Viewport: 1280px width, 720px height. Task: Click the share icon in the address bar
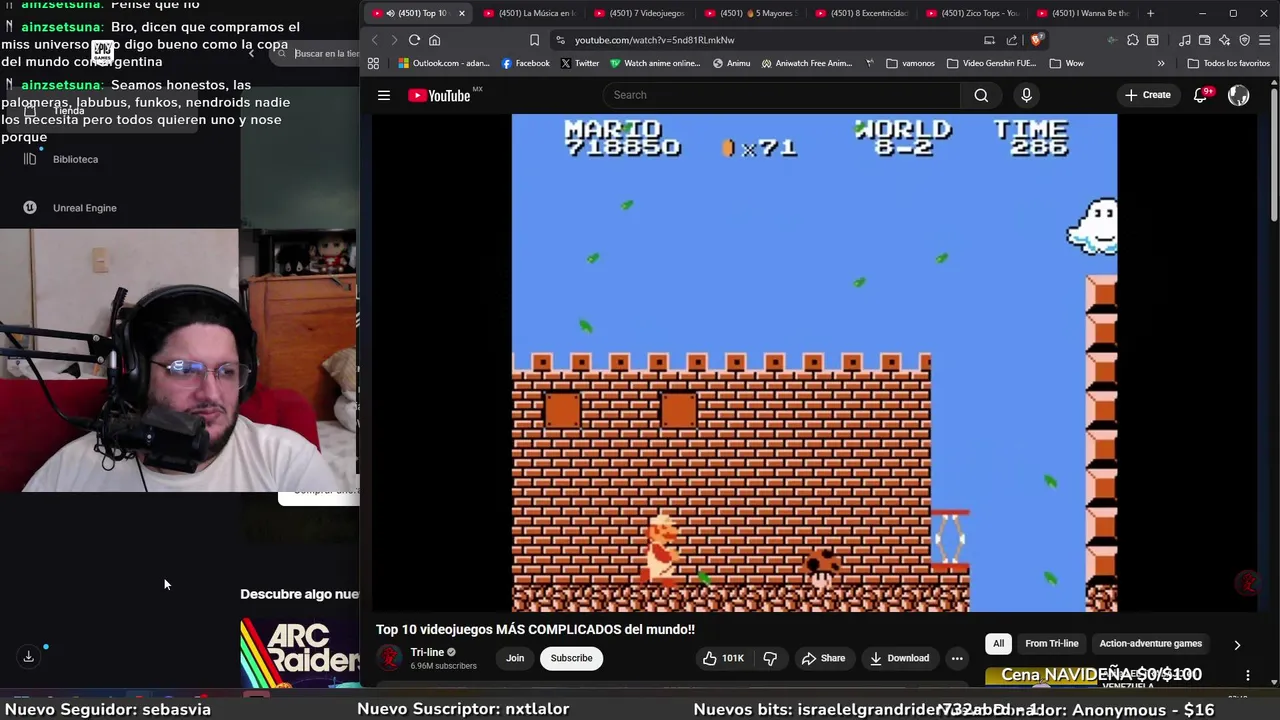1012,40
